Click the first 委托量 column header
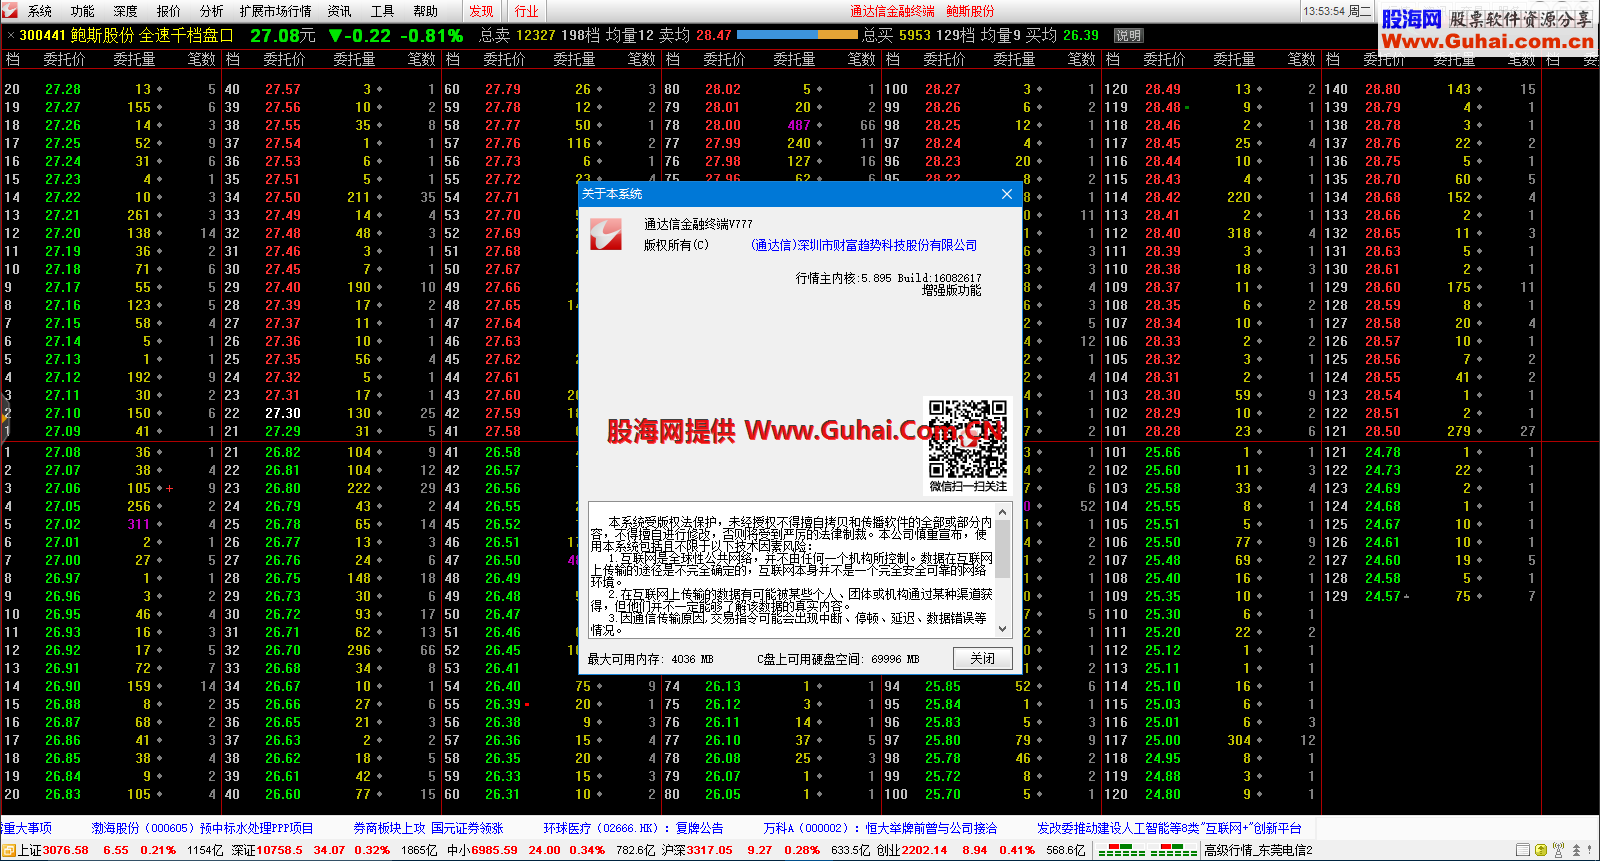 (134, 59)
